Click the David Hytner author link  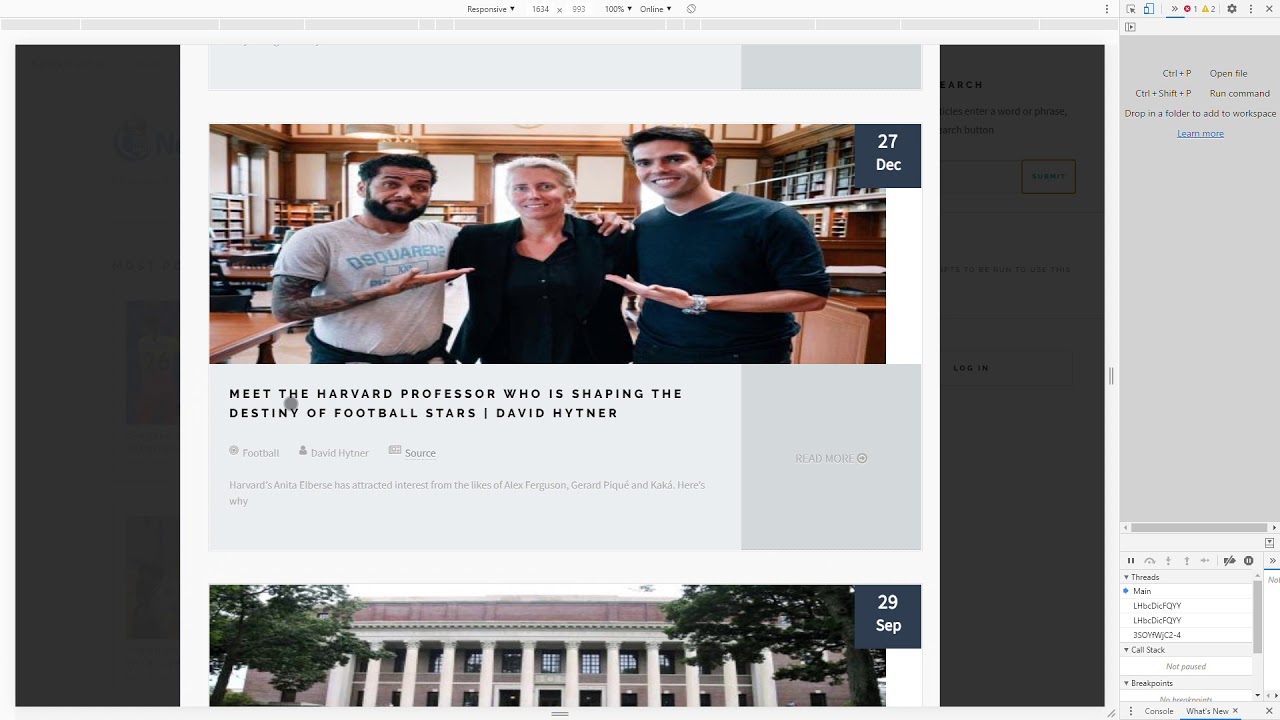pos(339,453)
